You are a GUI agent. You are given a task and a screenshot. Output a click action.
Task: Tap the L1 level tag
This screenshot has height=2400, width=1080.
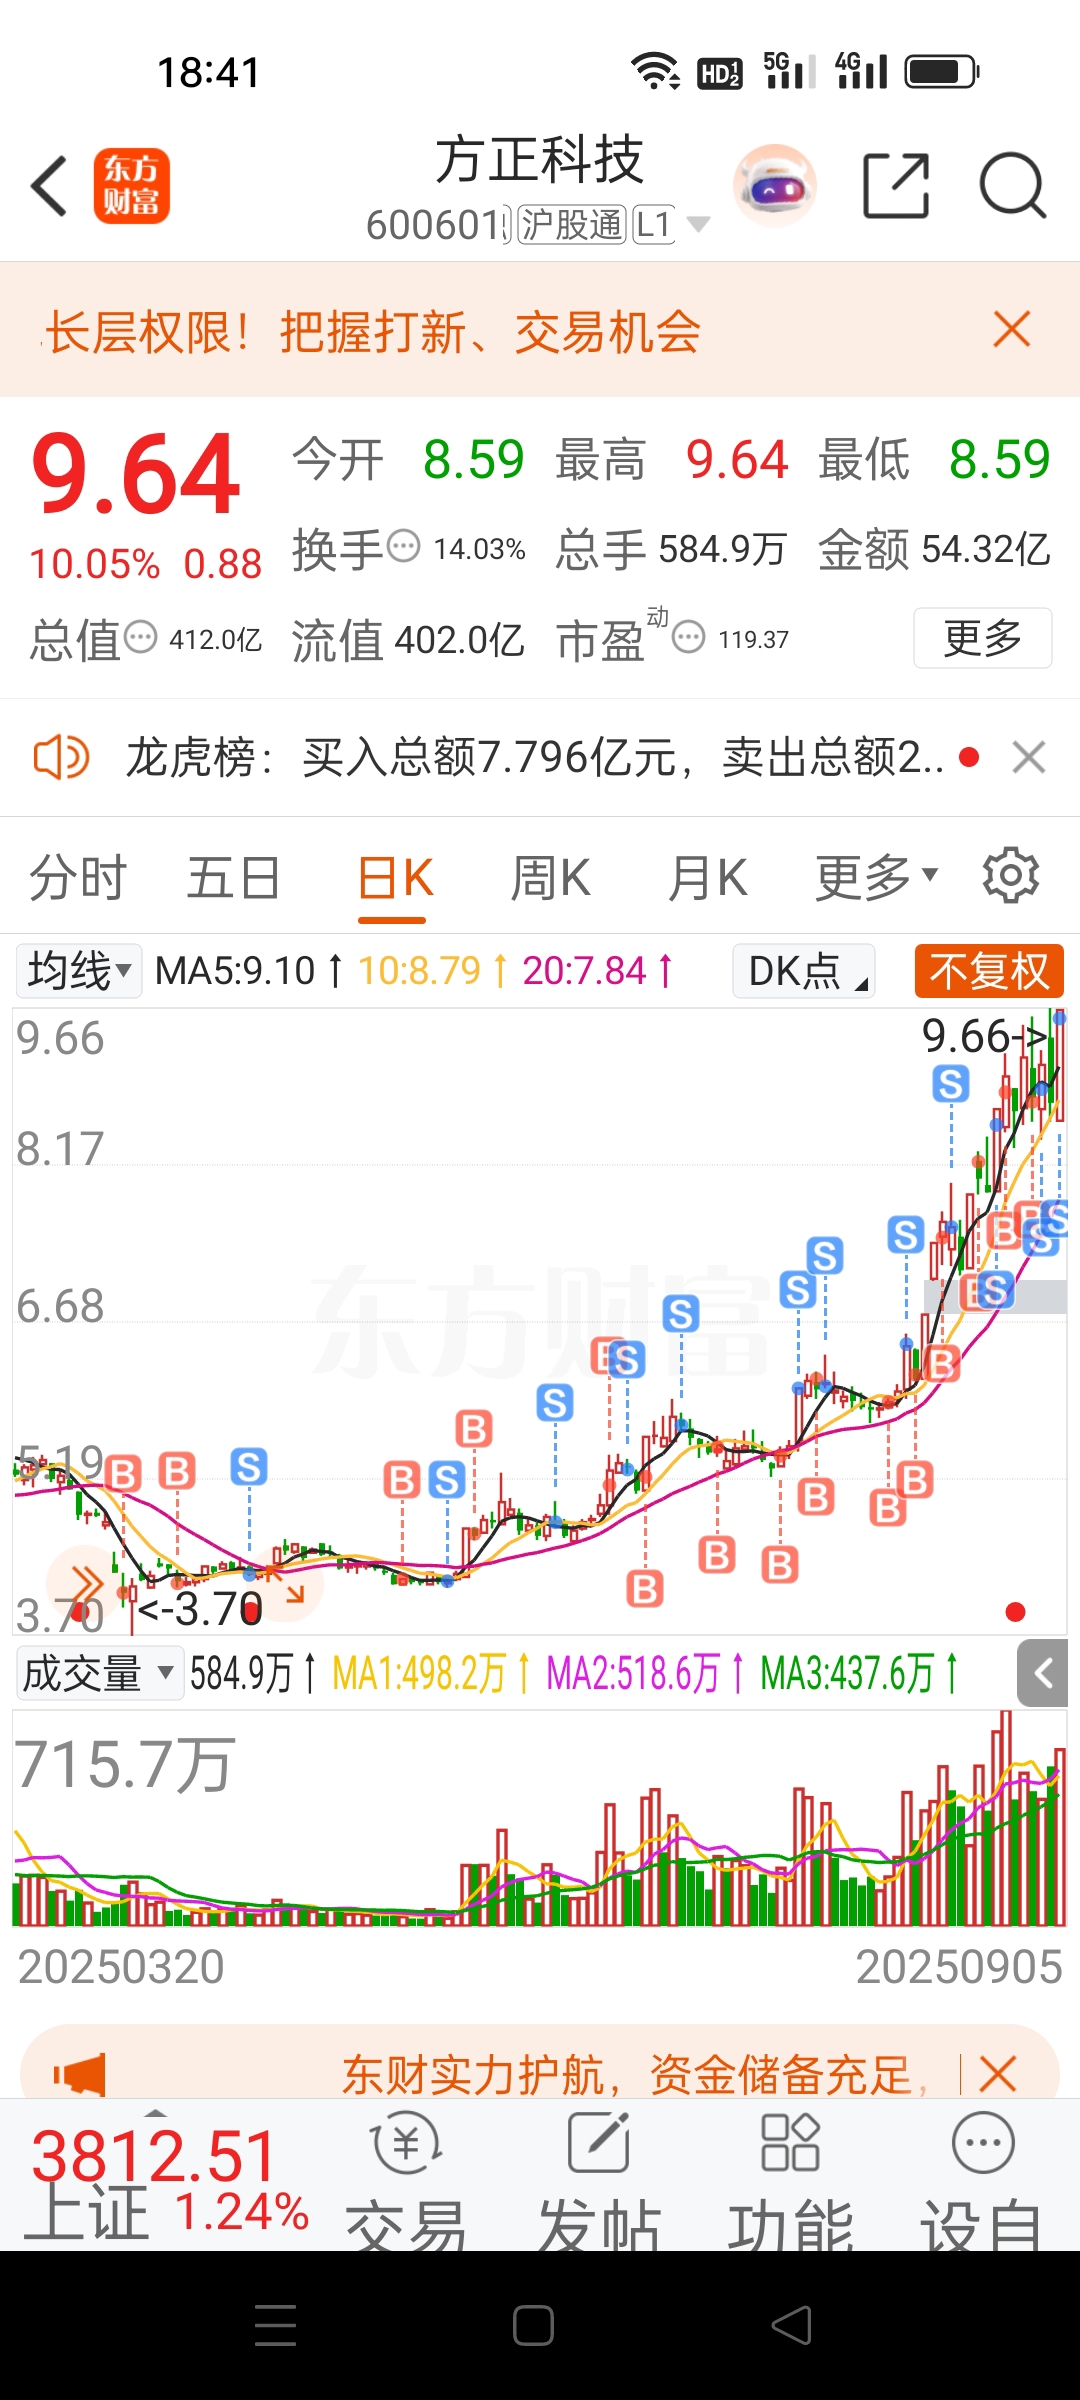pos(653,224)
